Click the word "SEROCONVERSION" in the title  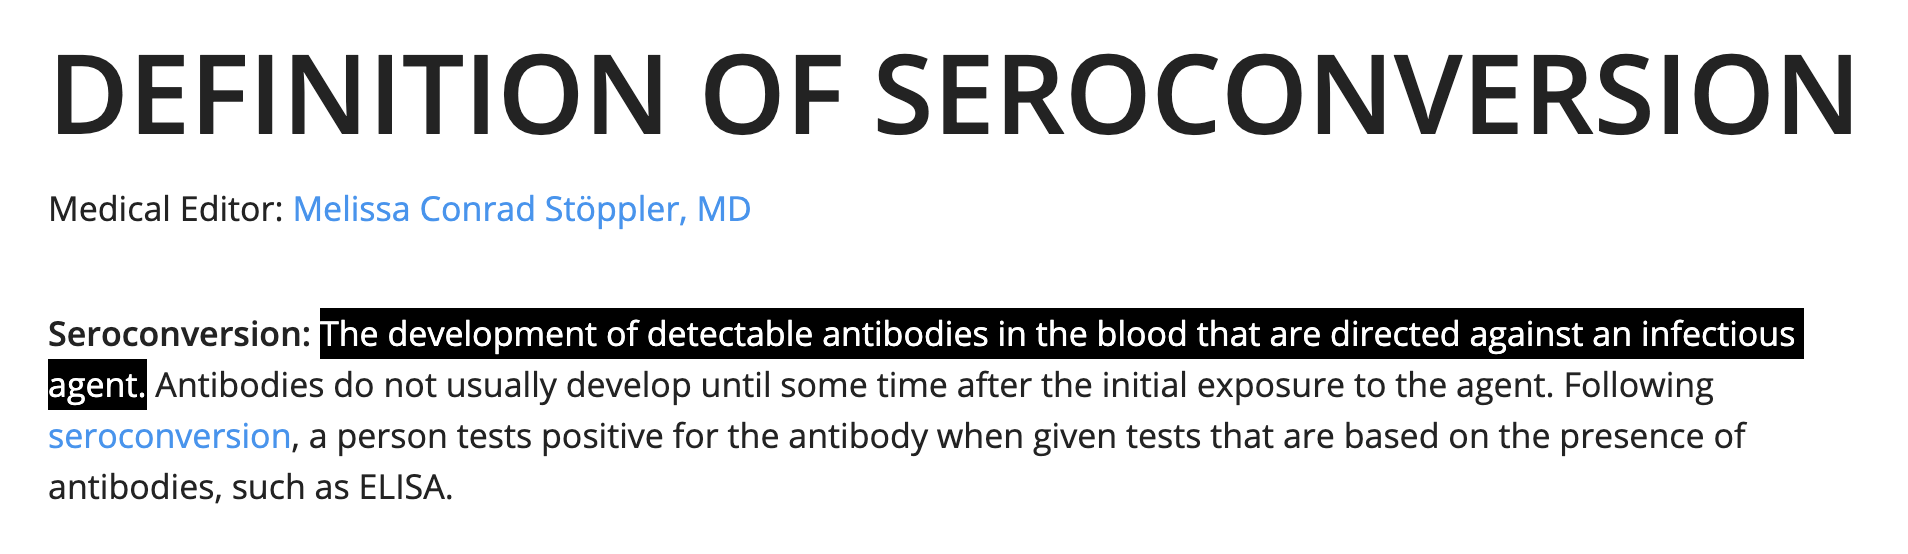pyautogui.click(x=1366, y=95)
